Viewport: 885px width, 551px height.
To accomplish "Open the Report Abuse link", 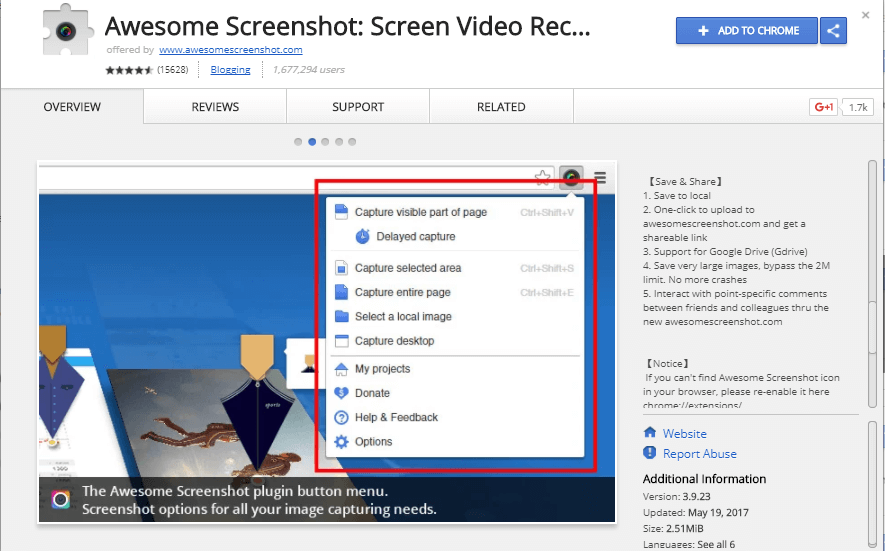I will click(700, 454).
